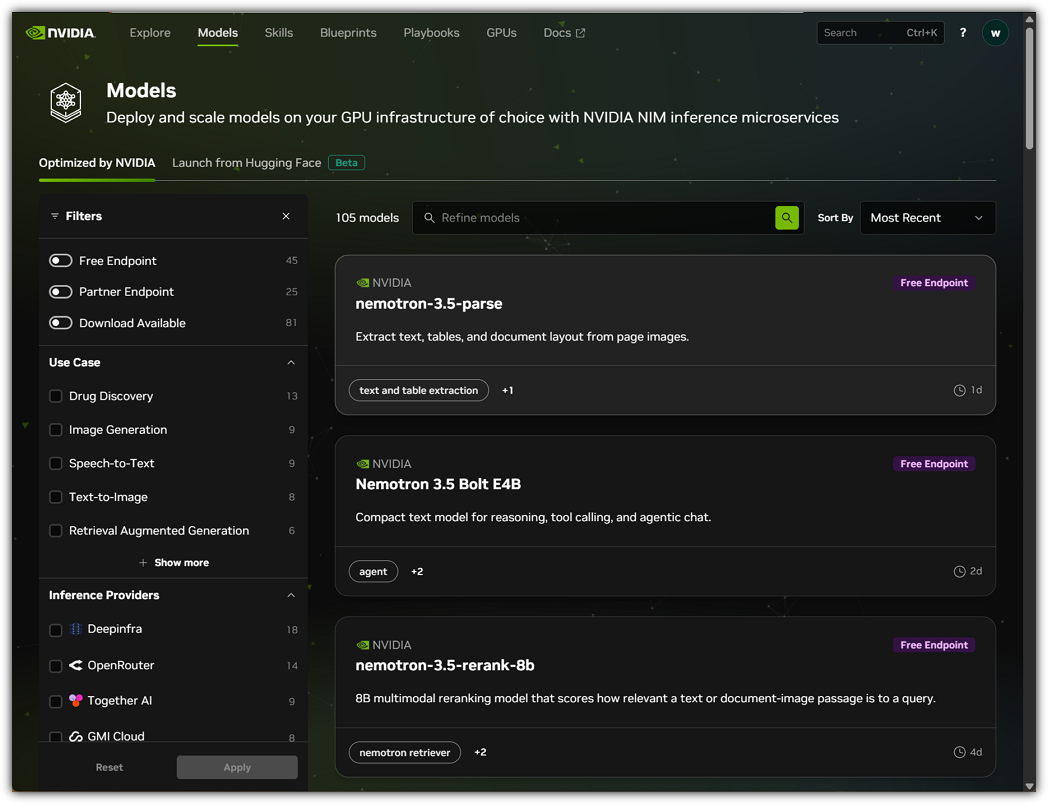Screen dimensions: 1049x805
Task: Expand the +2 tags on Nemotron 3.5 Bolt E4B
Action: 417,571
